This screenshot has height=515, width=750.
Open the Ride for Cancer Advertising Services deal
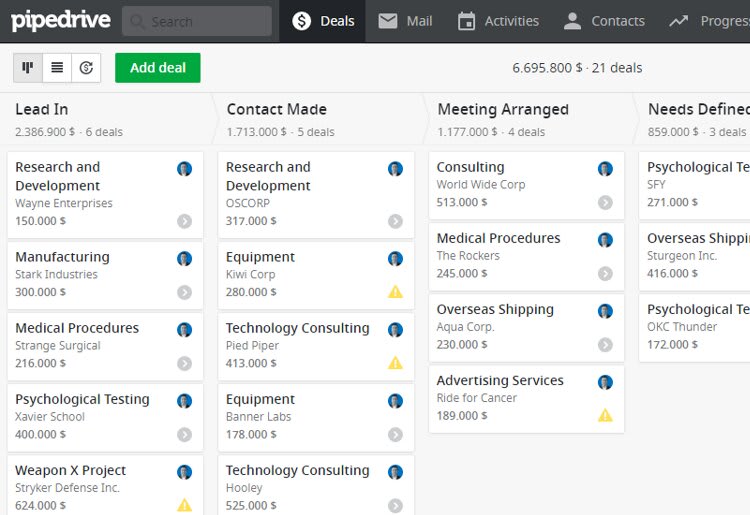[527, 399]
